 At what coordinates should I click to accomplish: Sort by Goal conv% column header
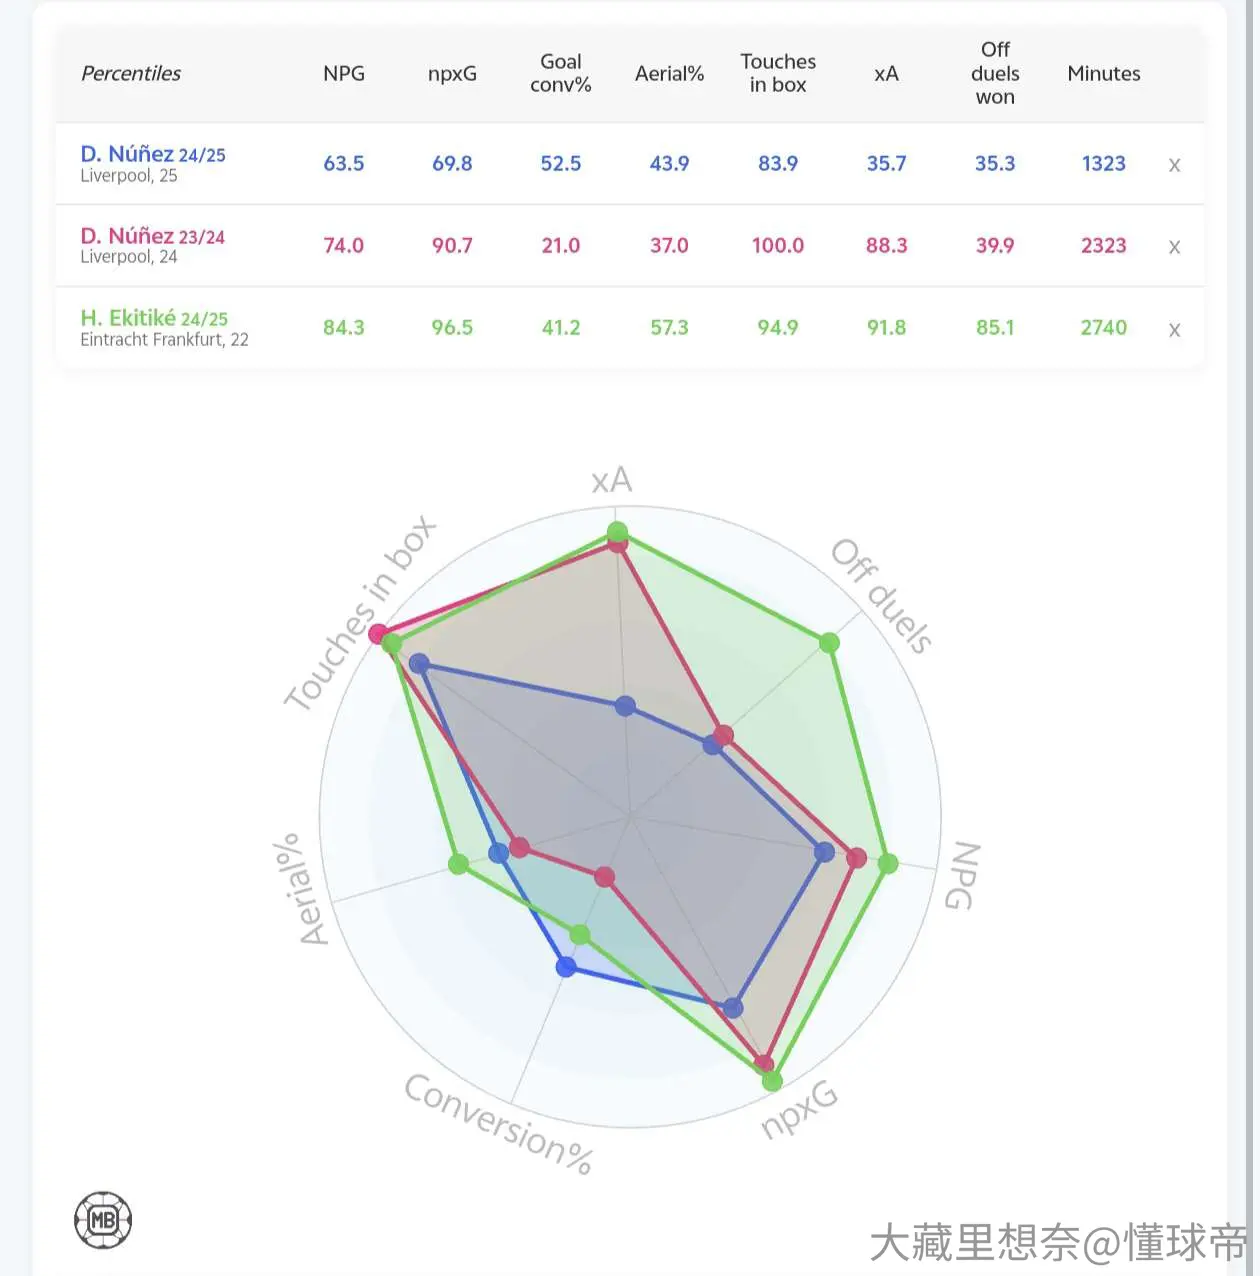[561, 73]
